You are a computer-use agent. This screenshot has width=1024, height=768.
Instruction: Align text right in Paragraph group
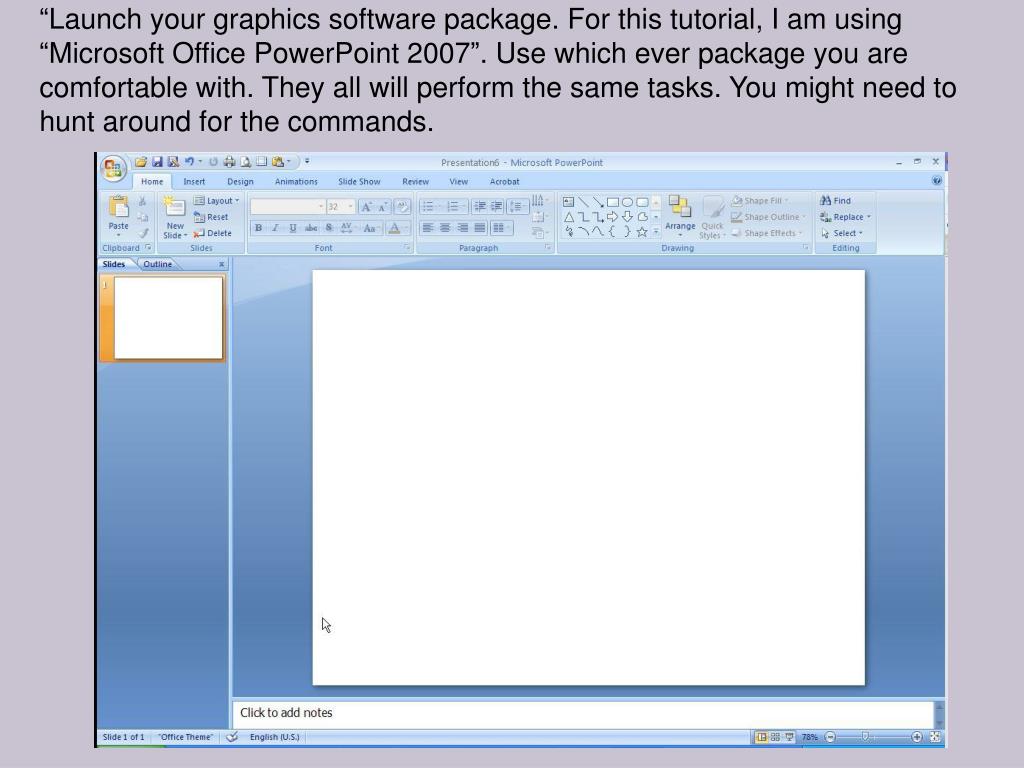(x=463, y=228)
